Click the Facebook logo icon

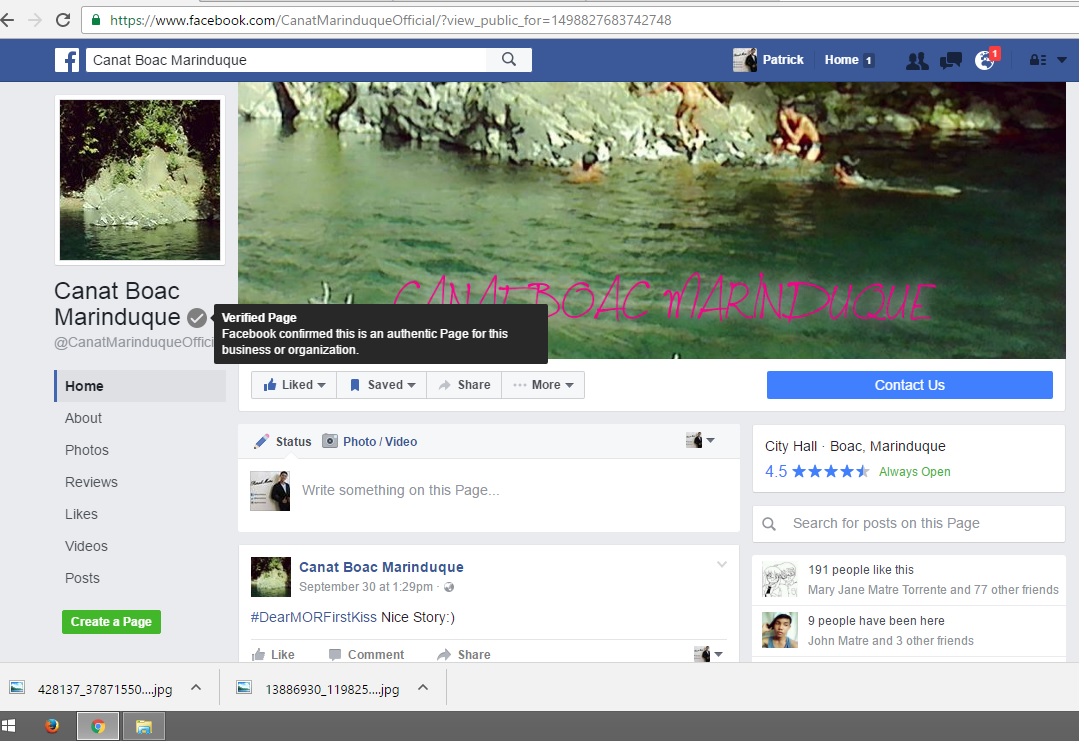point(67,60)
